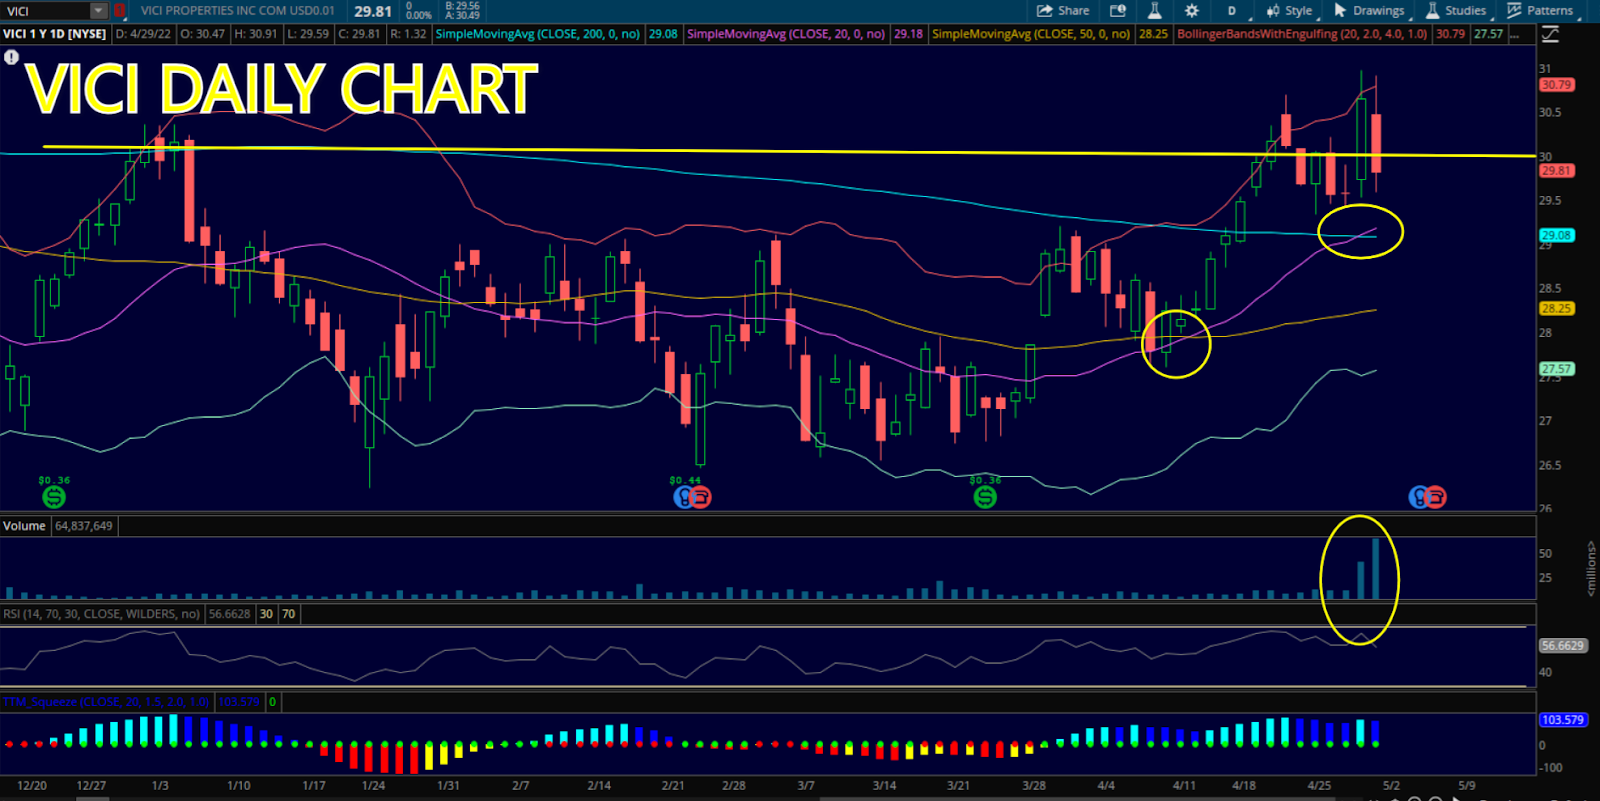This screenshot has width=1600, height=801.
Task: Click the VICI PROPERTIES INC COM description
Action: (238, 11)
